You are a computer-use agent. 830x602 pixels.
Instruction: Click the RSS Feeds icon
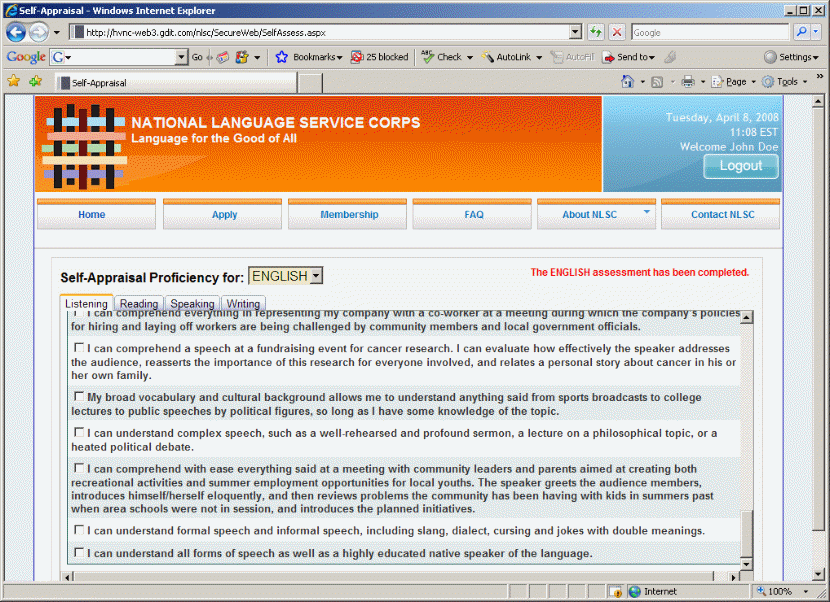coord(657,82)
